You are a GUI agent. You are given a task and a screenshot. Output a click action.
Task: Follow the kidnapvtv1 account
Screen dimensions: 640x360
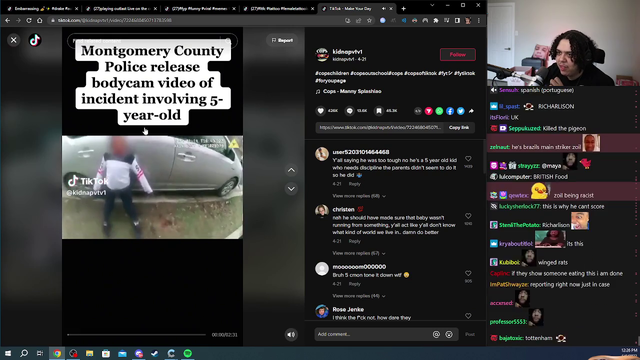click(x=458, y=54)
